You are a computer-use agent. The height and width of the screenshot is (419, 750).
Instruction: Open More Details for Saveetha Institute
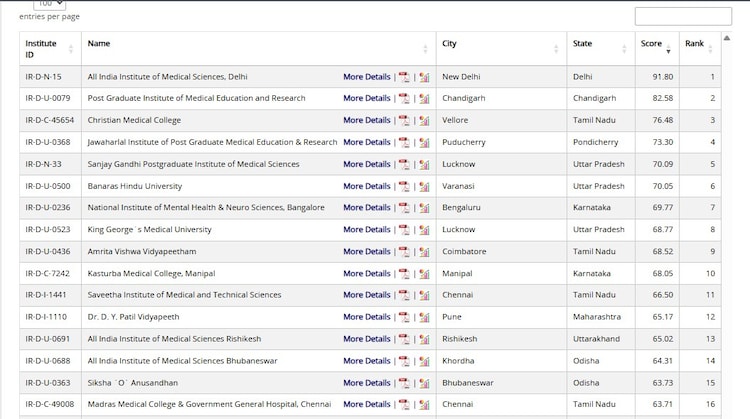pyautogui.click(x=366, y=295)
